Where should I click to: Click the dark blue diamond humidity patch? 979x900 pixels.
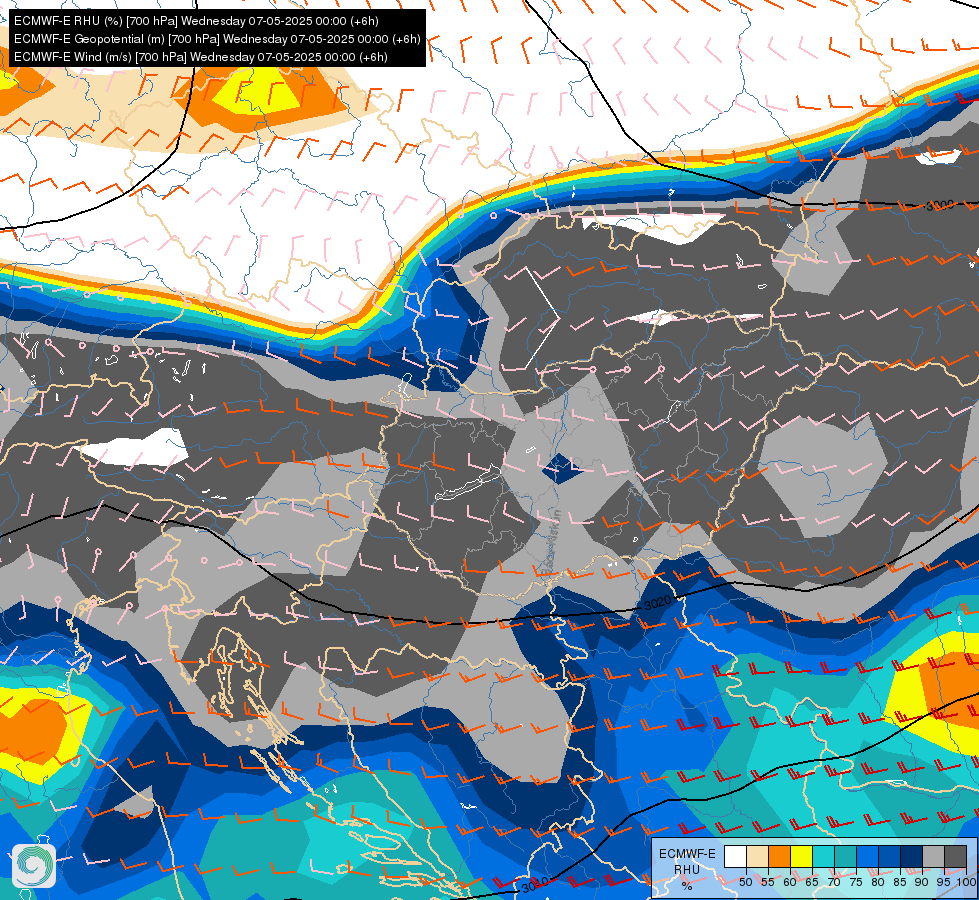(561, 468)
